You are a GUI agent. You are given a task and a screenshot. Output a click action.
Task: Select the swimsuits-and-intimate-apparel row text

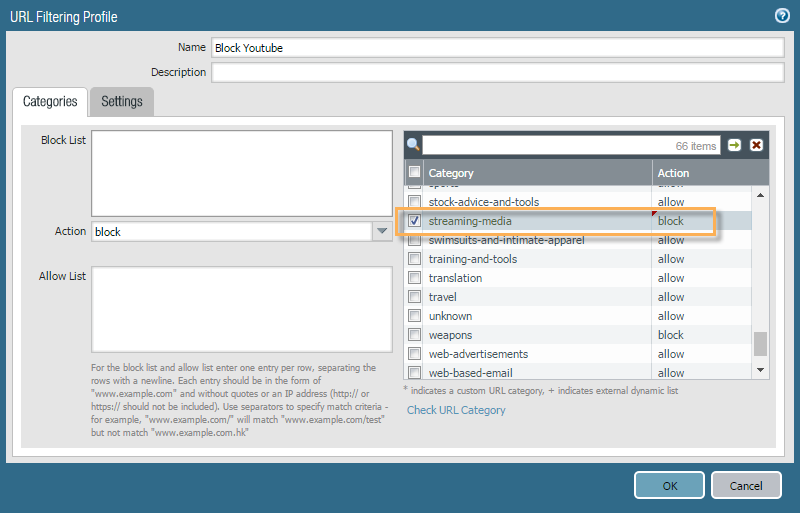point(506,240)
